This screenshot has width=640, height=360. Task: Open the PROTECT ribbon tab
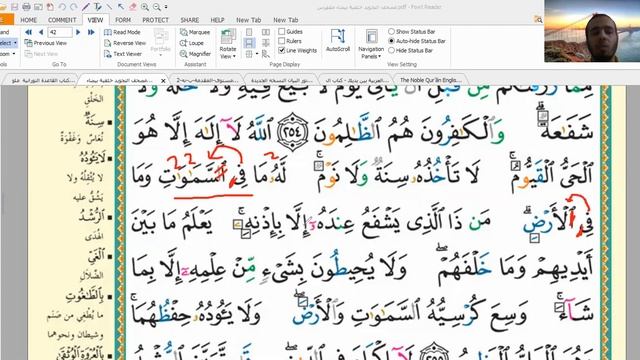click(155, 20)
